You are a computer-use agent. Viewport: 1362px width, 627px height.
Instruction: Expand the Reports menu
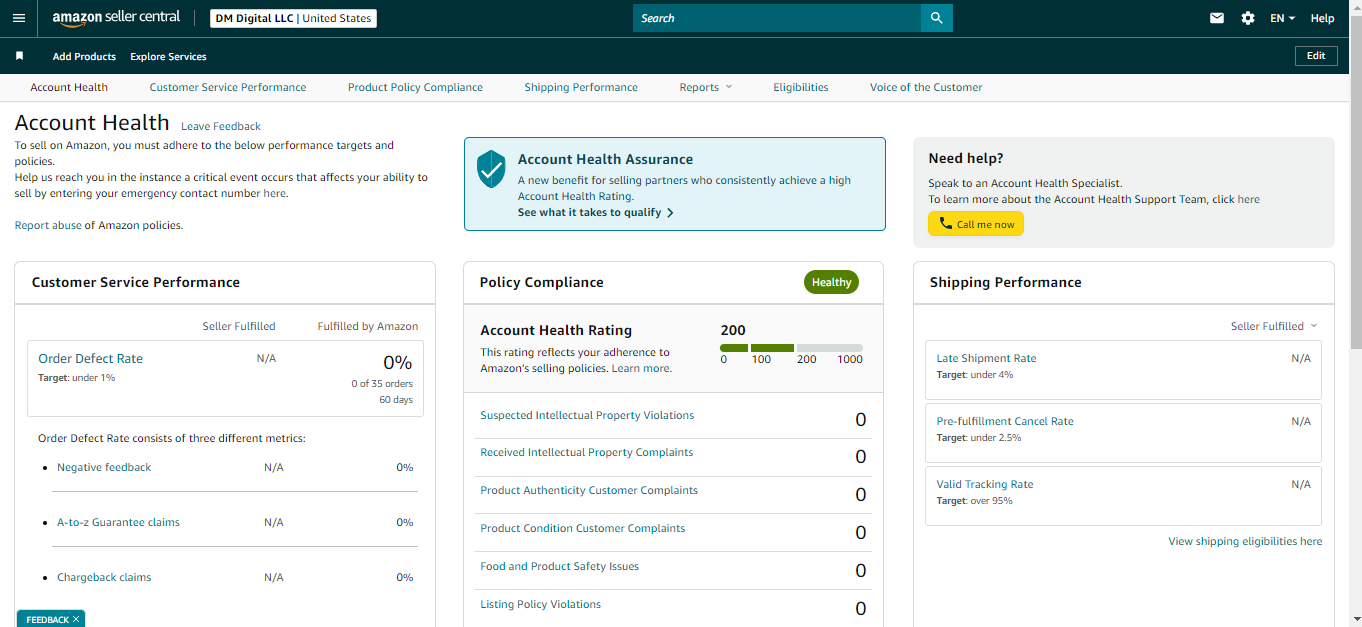click(705, 87)
